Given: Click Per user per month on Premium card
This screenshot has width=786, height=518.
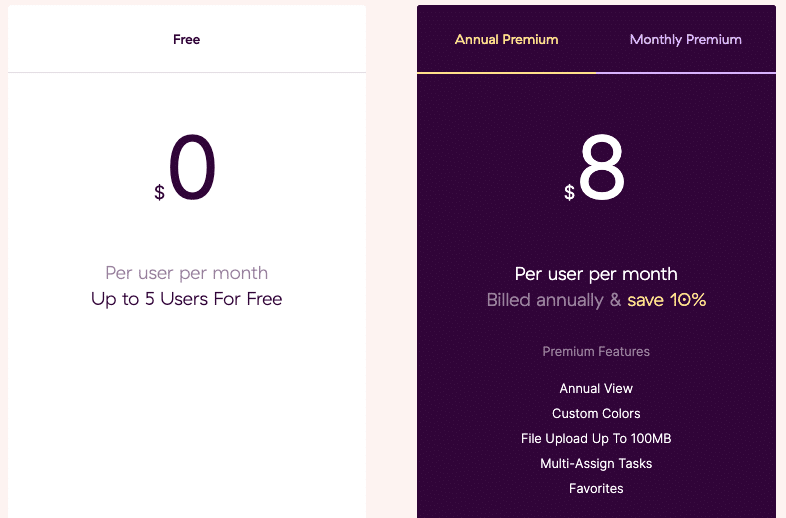Looking at the screenshot, I should [x=596, y=274].
